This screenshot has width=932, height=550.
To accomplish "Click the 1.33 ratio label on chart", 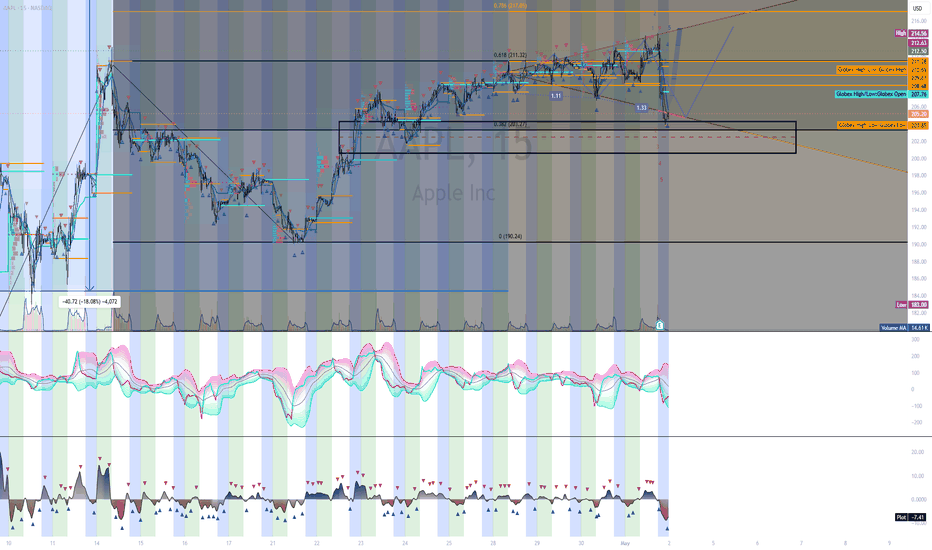I will [x=641, y=108].
